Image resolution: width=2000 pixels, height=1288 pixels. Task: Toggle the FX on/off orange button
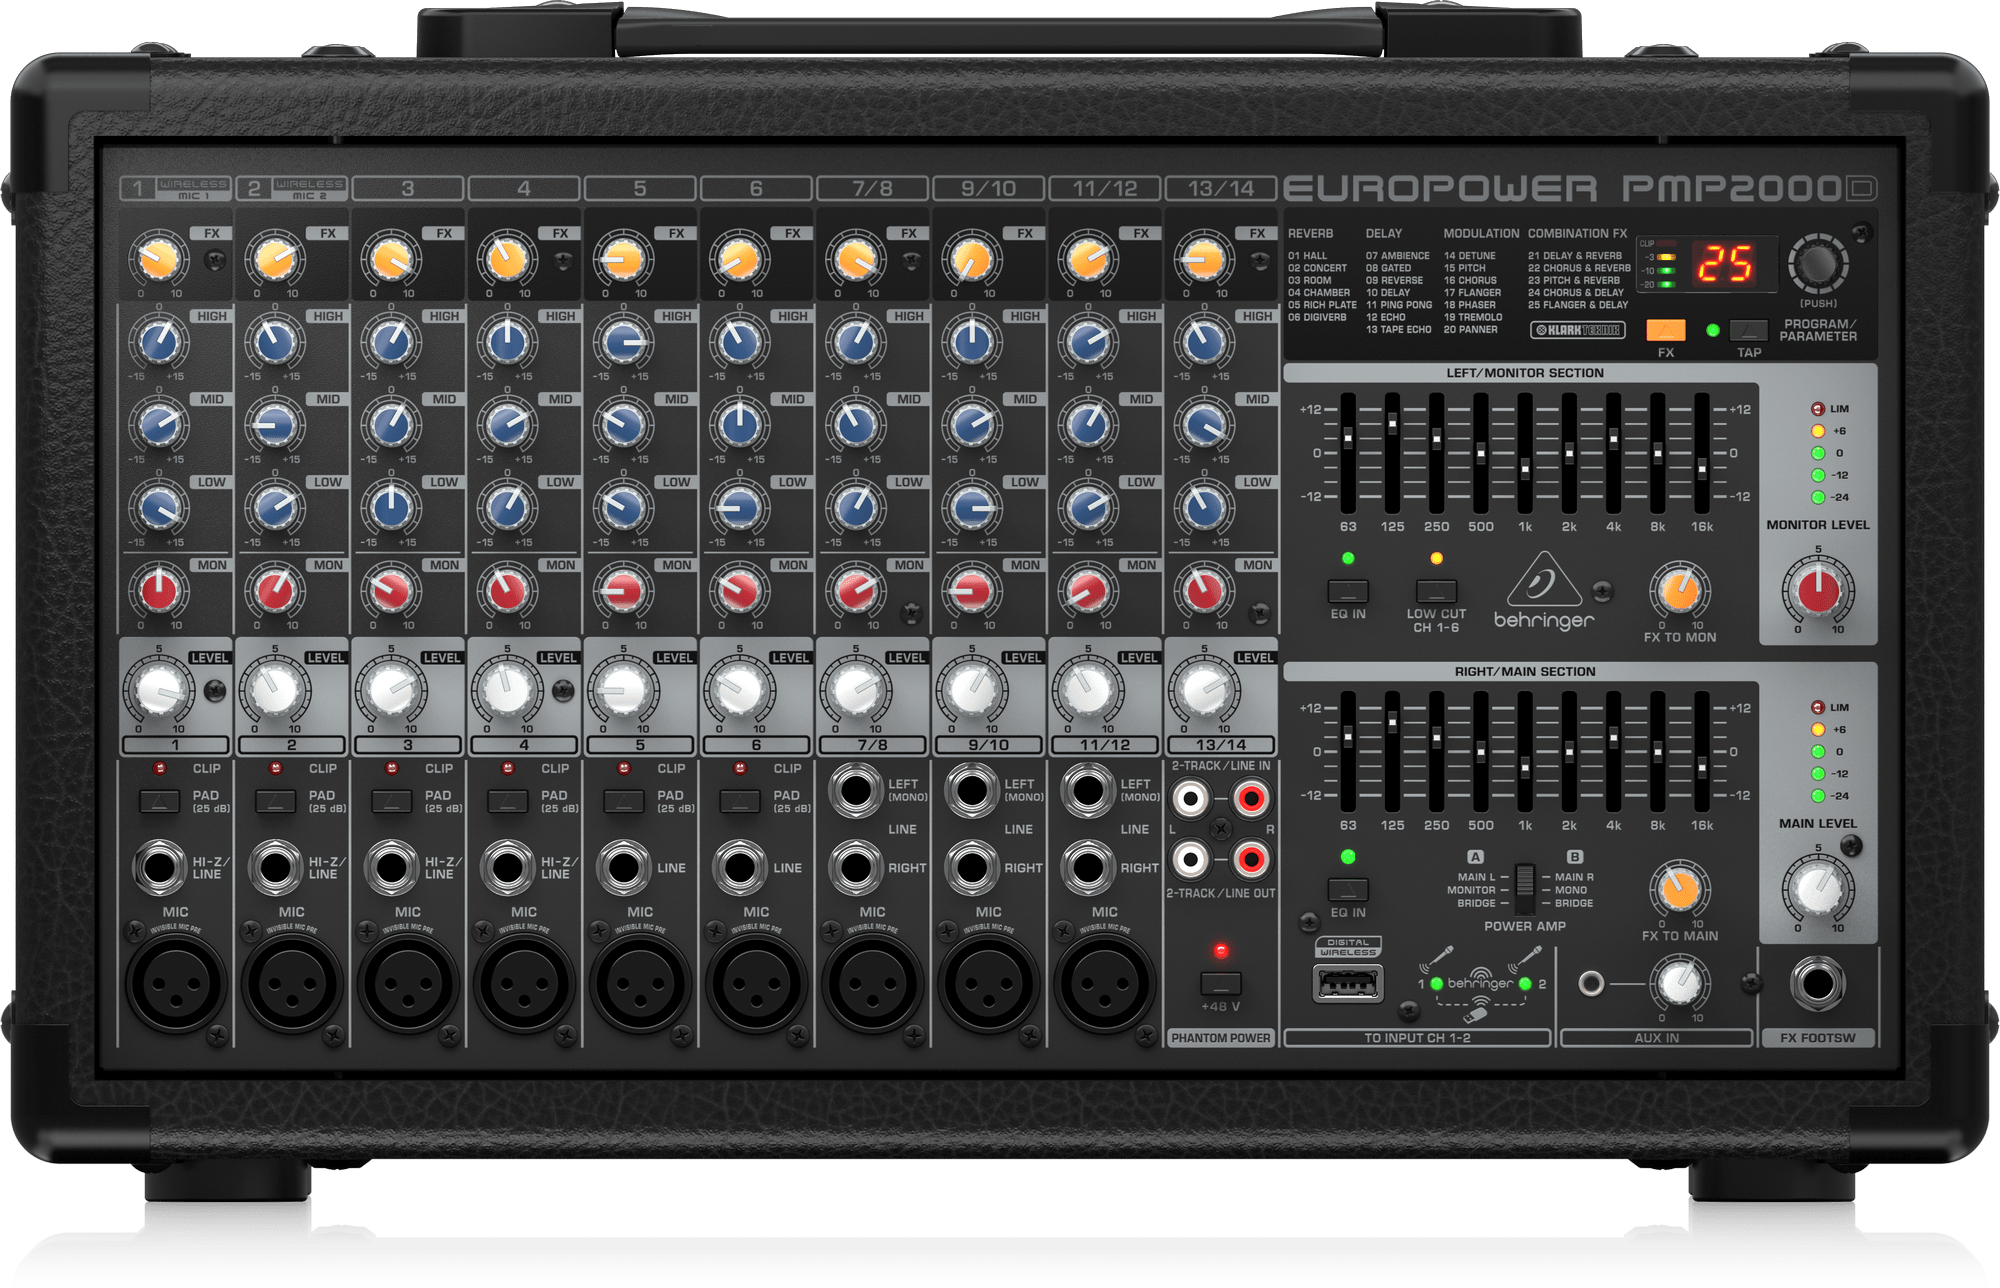tap(1666, 330)
